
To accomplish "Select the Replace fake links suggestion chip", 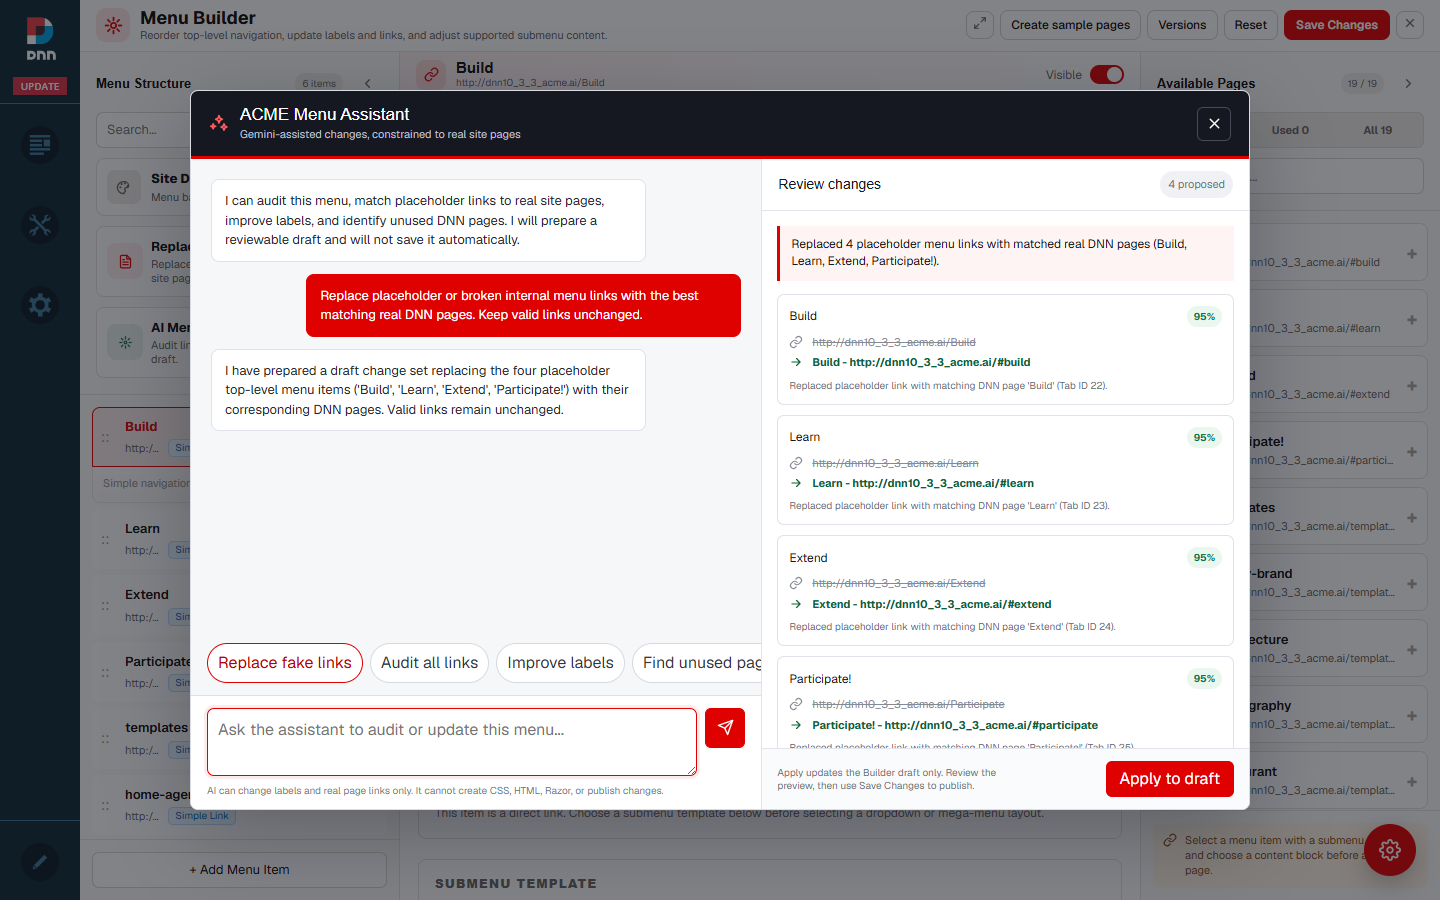I will pos(285,663).
